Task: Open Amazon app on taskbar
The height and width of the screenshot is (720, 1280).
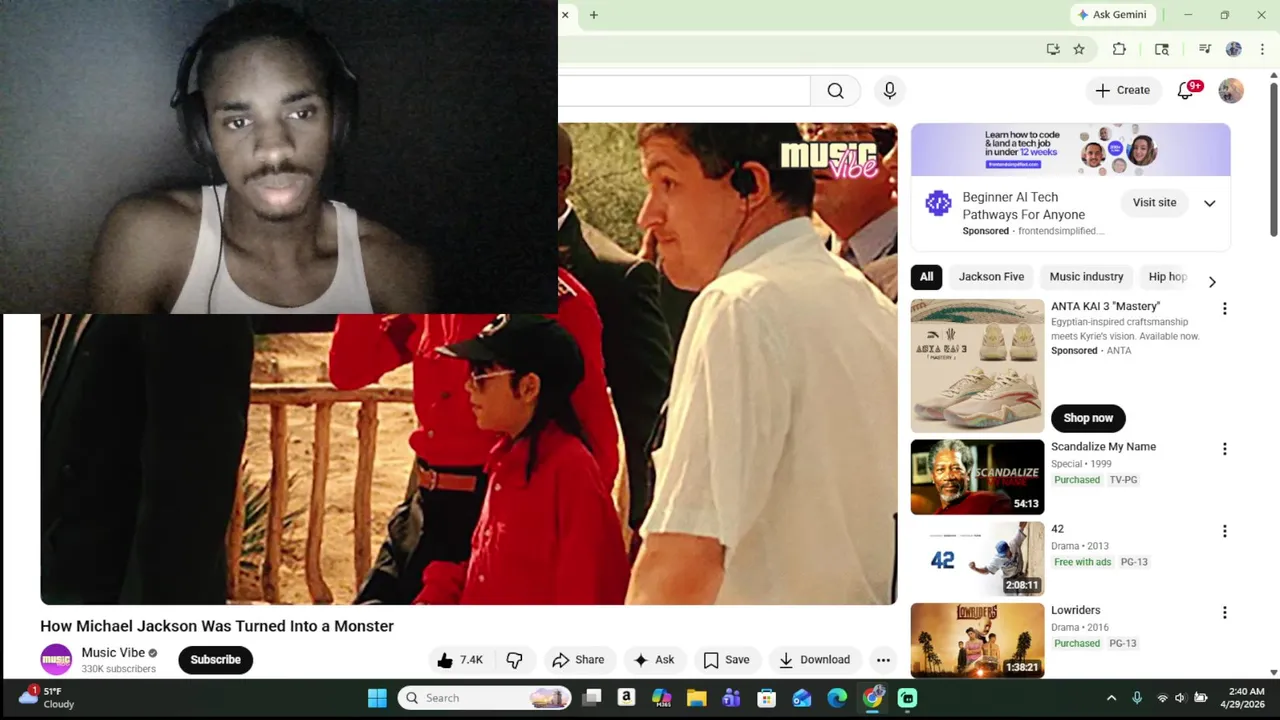Action: point(626,698)
